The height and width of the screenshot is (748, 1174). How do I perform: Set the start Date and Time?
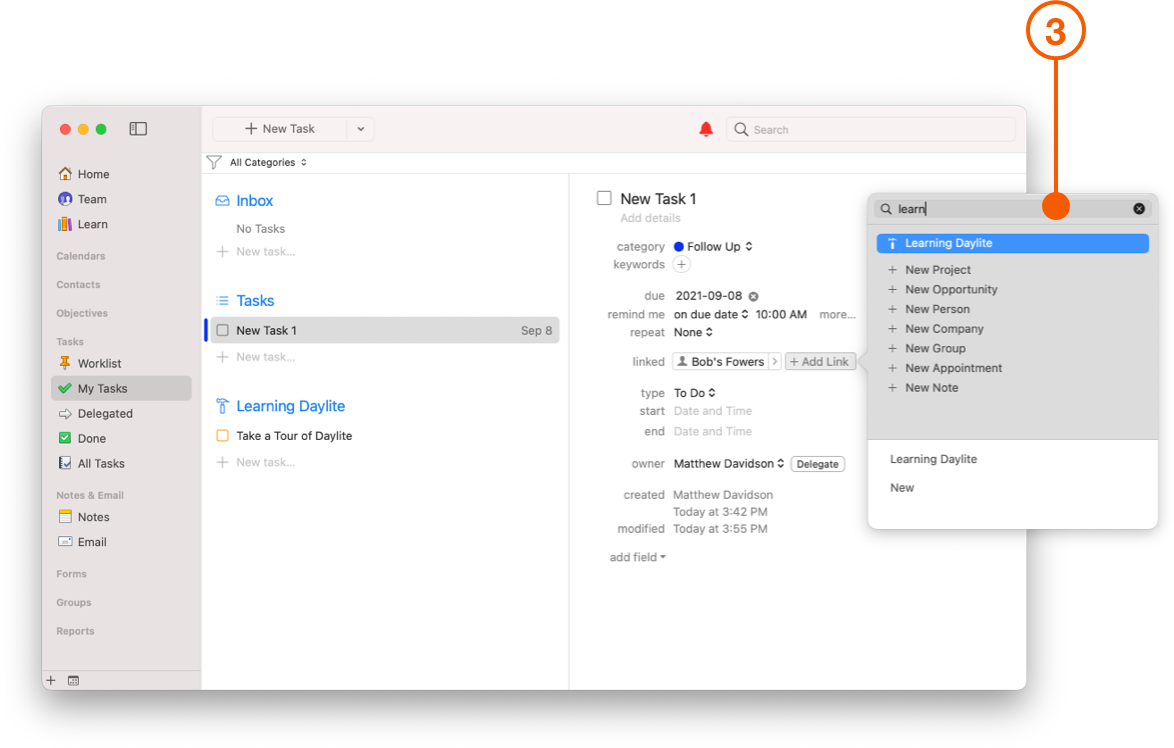coord(713,411)
